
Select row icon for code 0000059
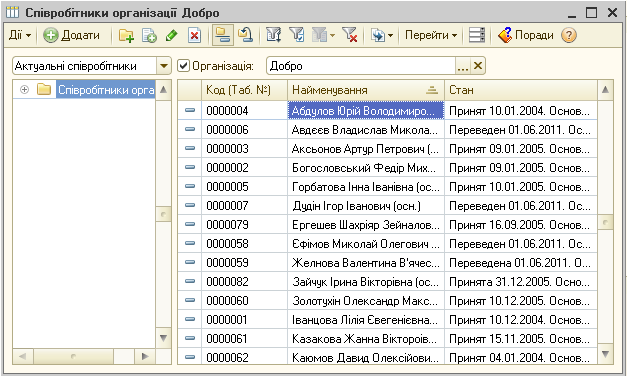(190, 262)
